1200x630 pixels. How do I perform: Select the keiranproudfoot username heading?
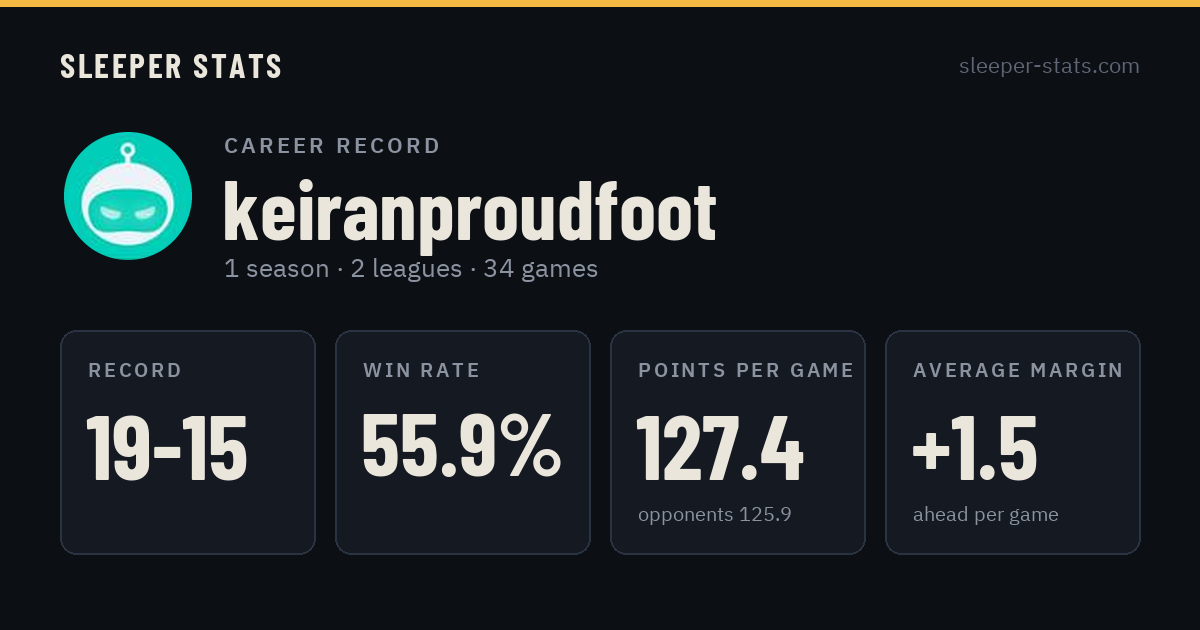(470, 212)
